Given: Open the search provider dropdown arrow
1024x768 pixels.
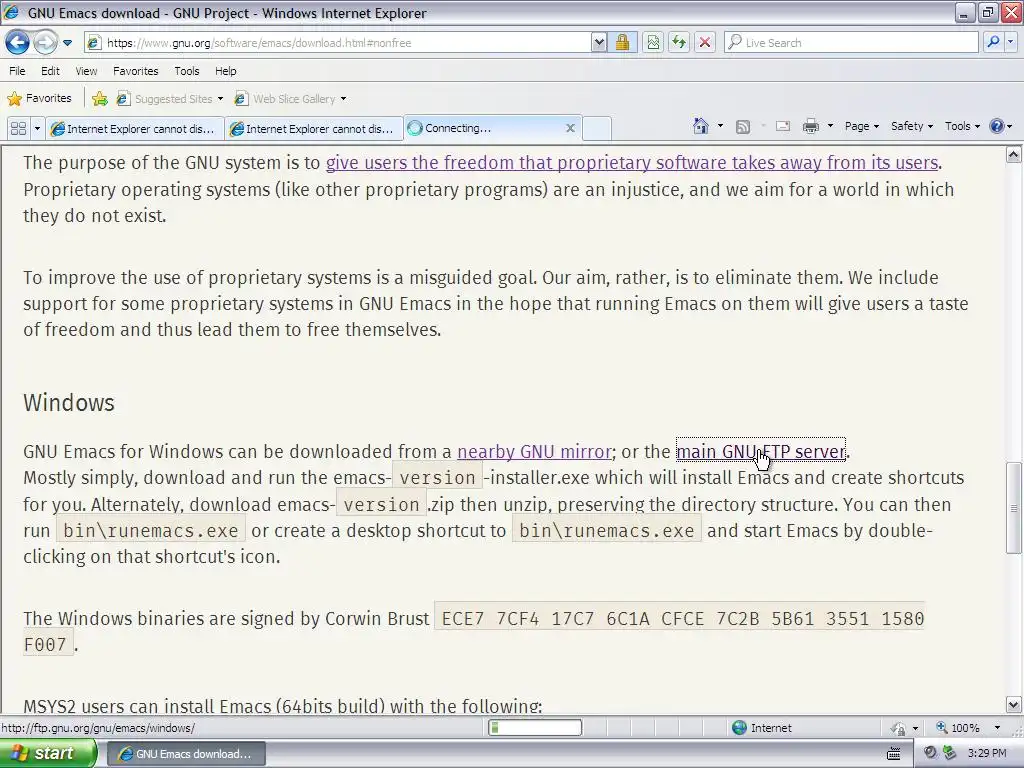Looking at the screenshot, I should pyautogui.click(x=1010, y=42).
